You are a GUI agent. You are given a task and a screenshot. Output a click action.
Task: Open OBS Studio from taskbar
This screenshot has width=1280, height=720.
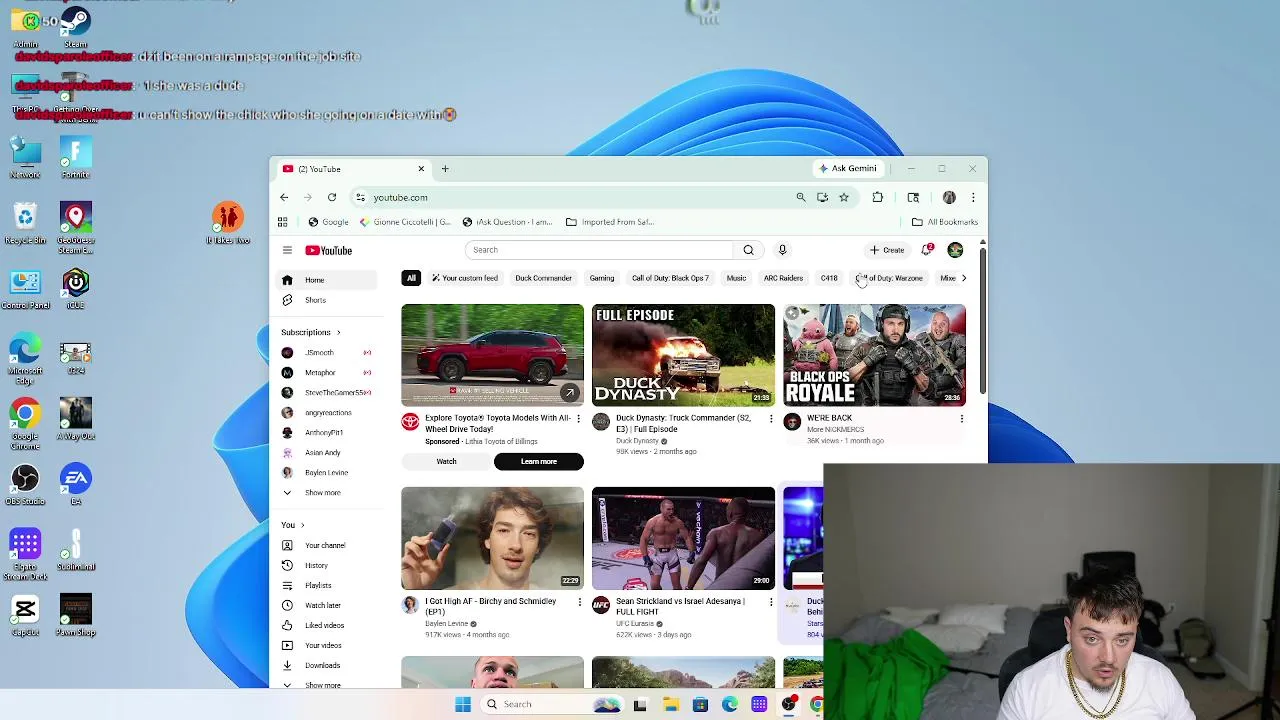789,704
